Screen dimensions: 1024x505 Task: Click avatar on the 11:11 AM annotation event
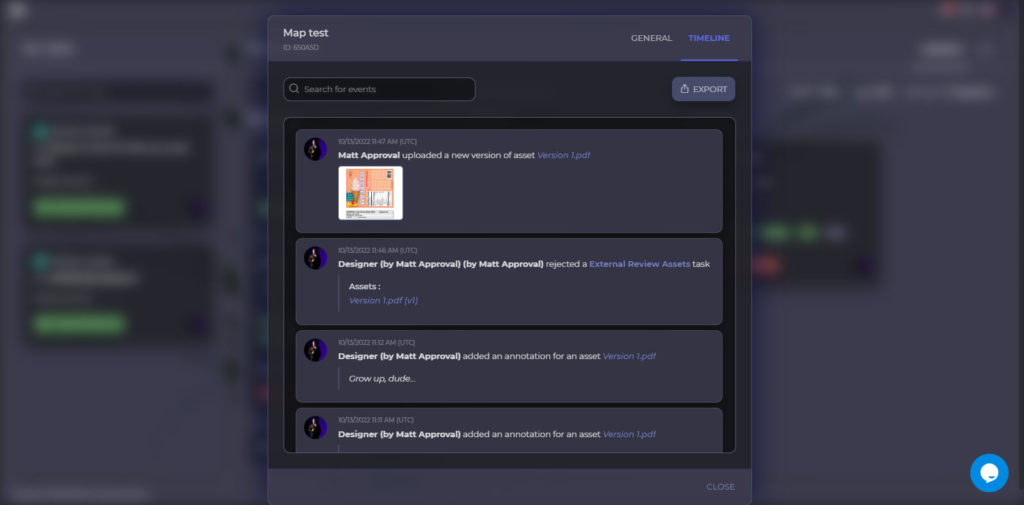(315, 428)
